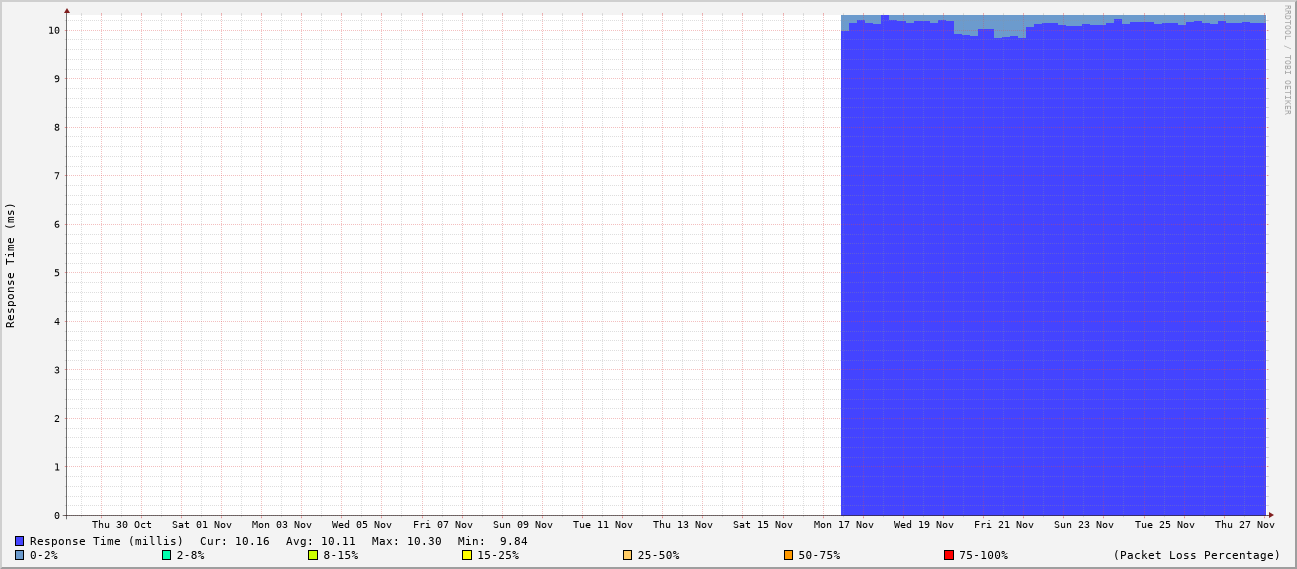Select the red 75-100% legend swatch
This screenshot has width=1297, height=569.
tap(949, 555)
